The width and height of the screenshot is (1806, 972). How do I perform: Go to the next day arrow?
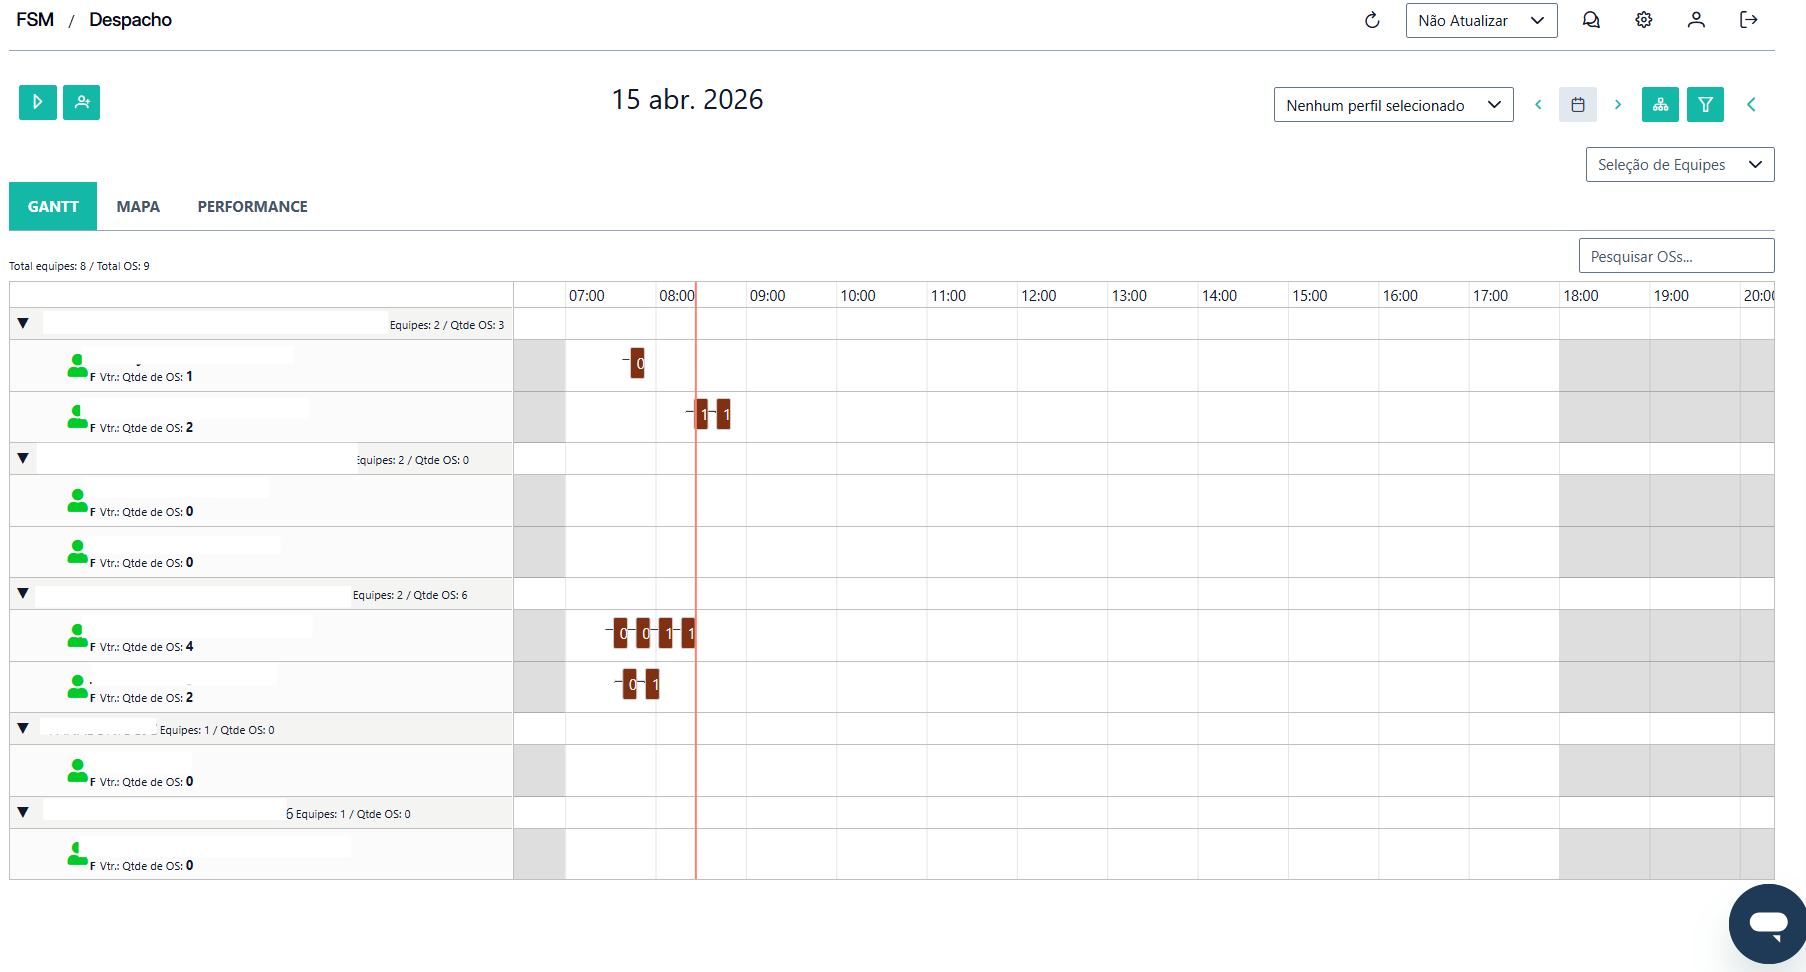click(x=1618, y=105)
